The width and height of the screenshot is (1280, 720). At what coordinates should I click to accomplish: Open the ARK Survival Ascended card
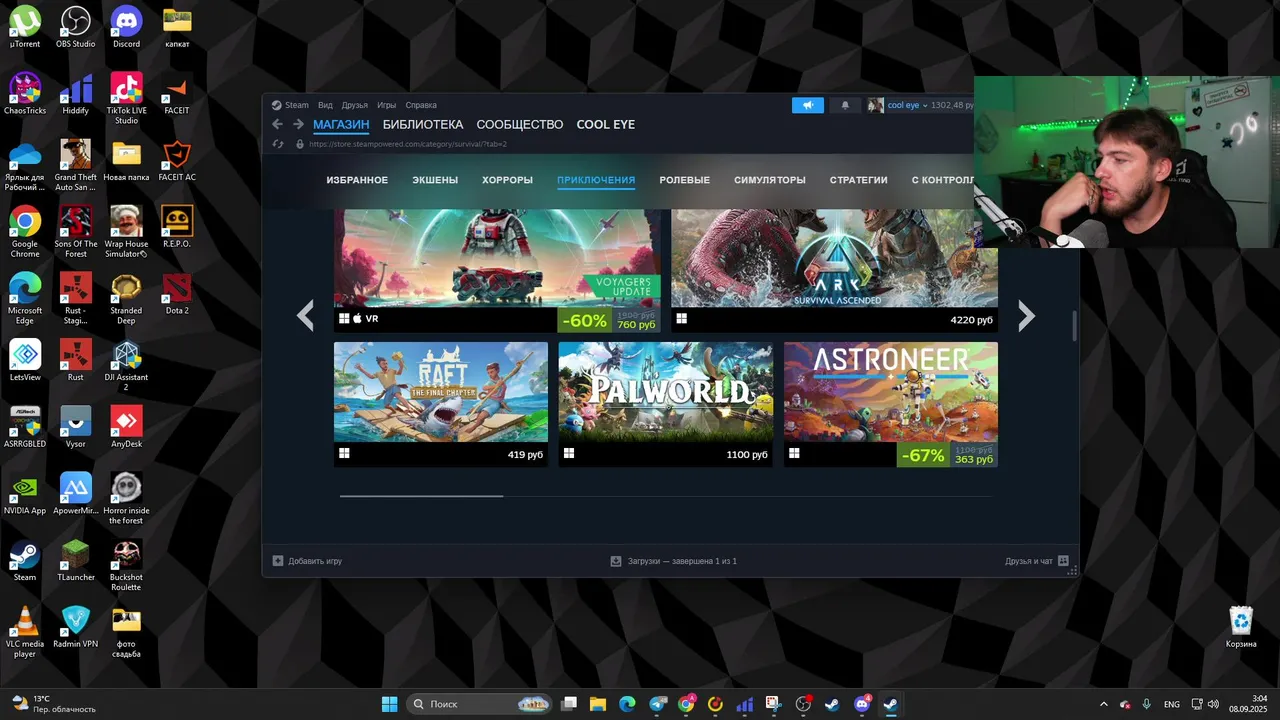pyautogui.click(x=834, y=271)
